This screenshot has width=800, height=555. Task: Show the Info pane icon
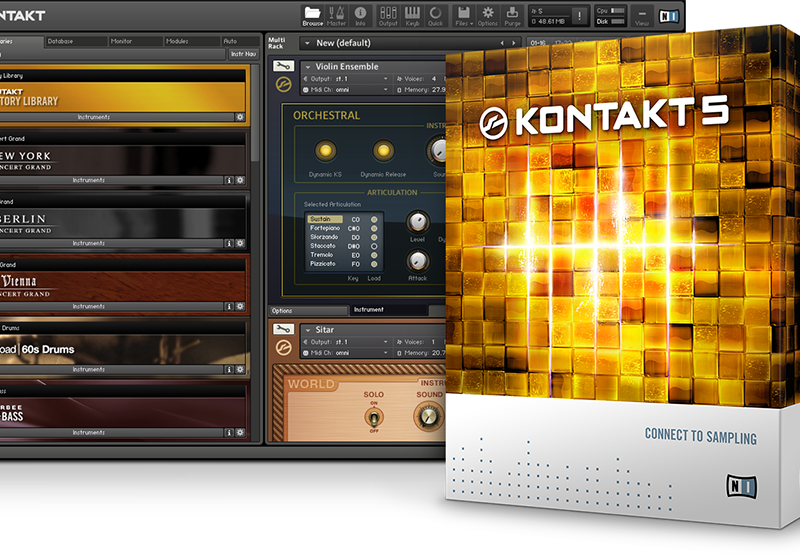point(360,16)
